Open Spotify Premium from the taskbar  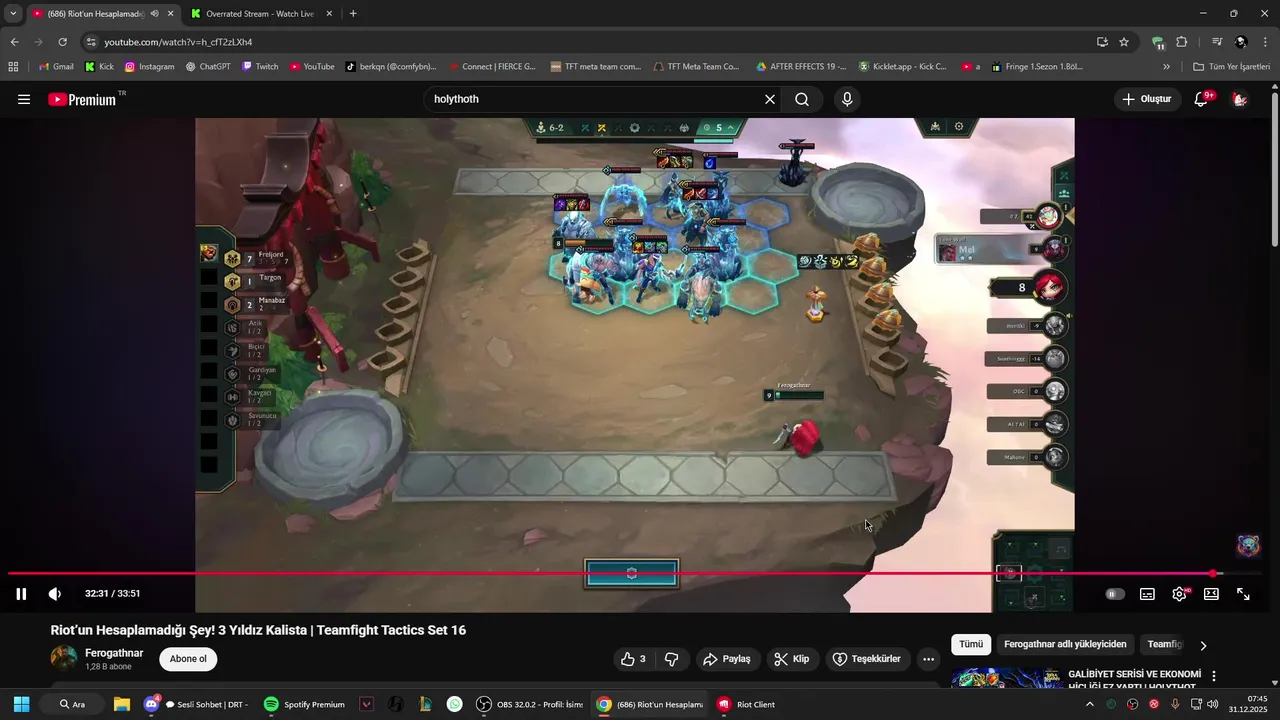point(305,704)
